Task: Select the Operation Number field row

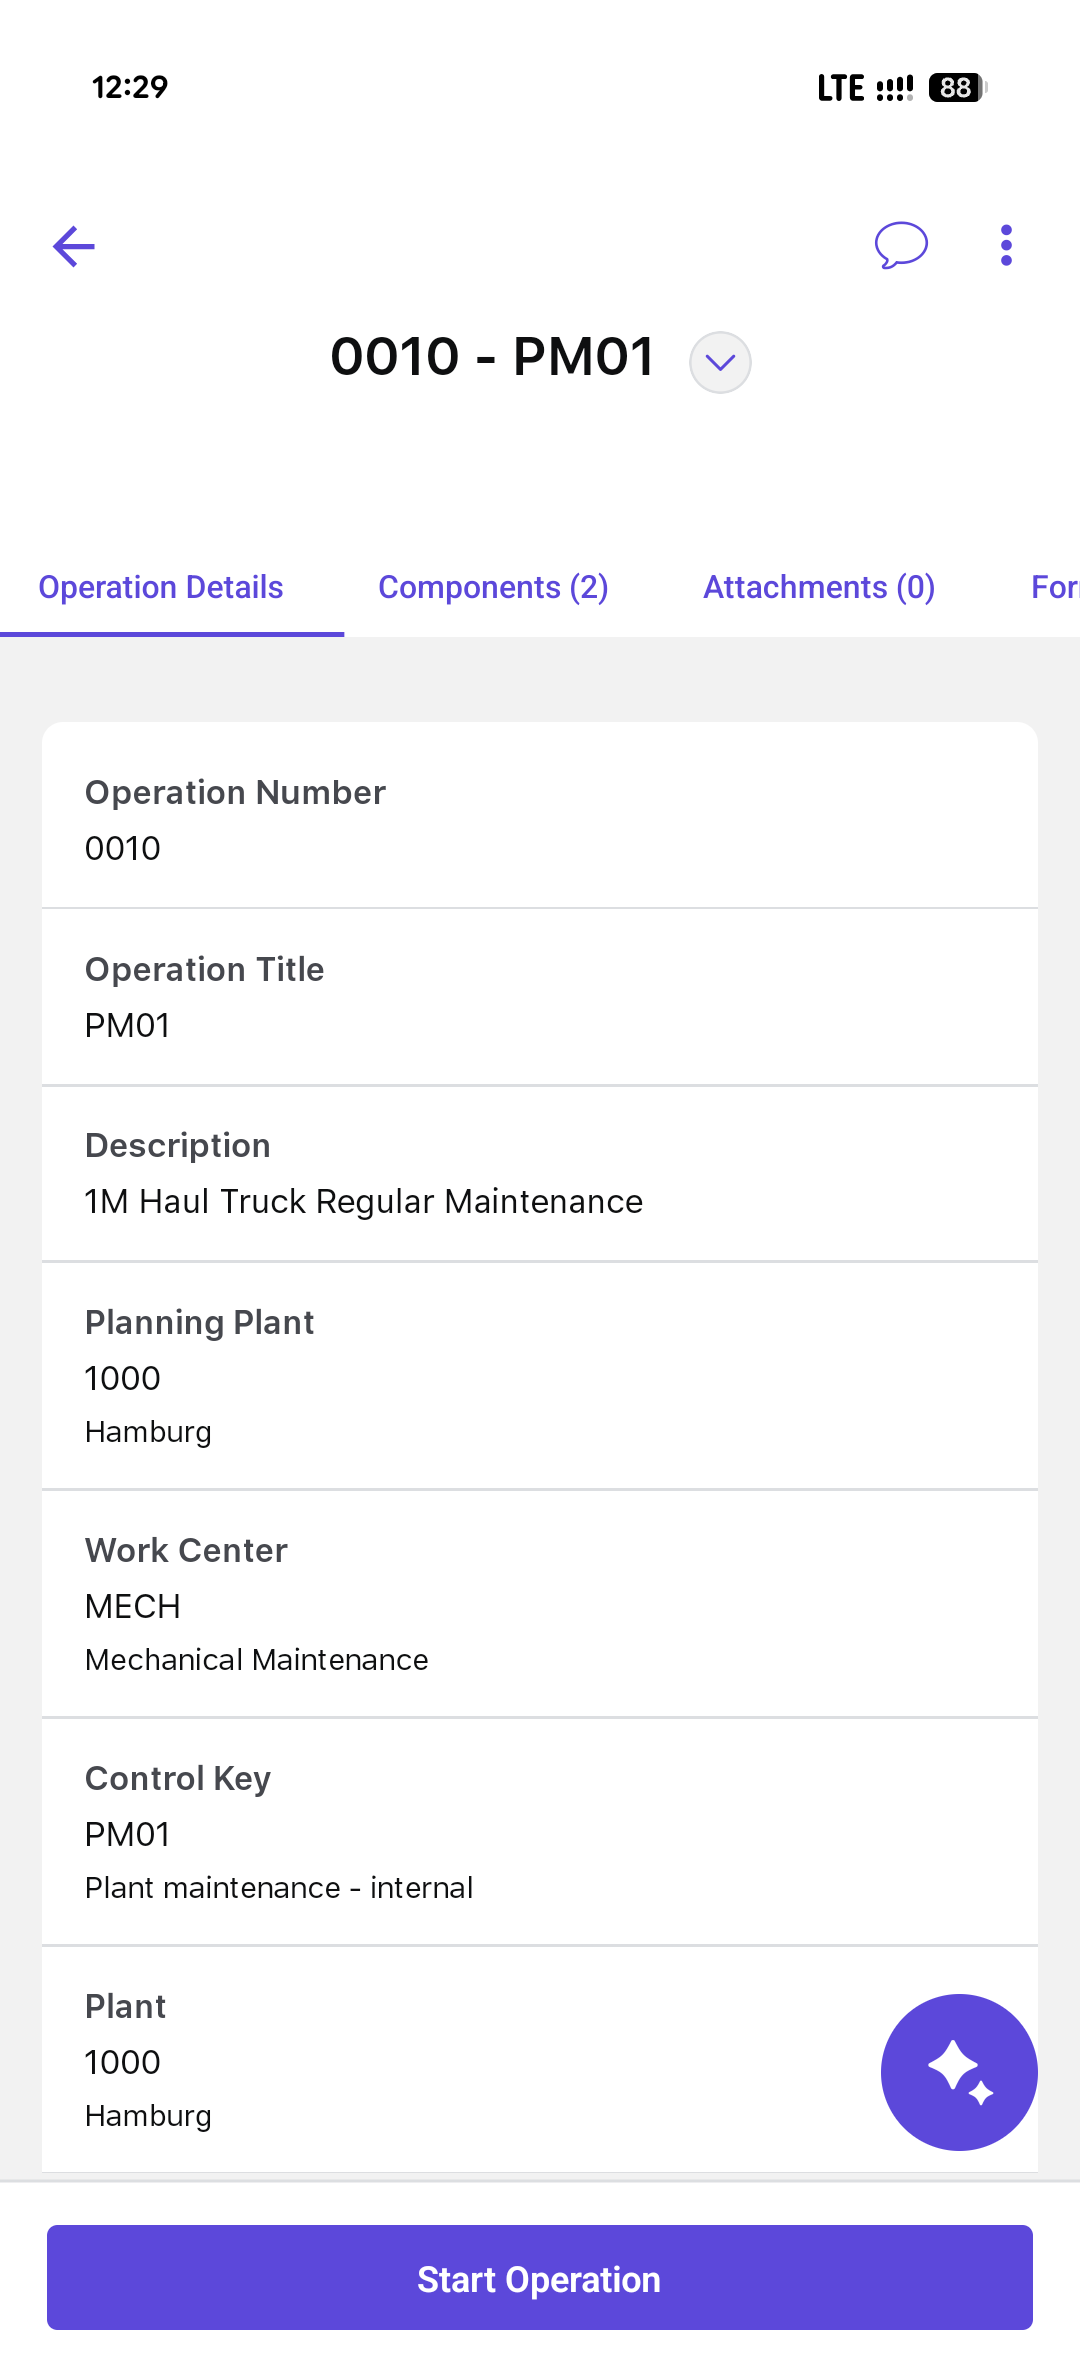Action: [x=540, y=818]
